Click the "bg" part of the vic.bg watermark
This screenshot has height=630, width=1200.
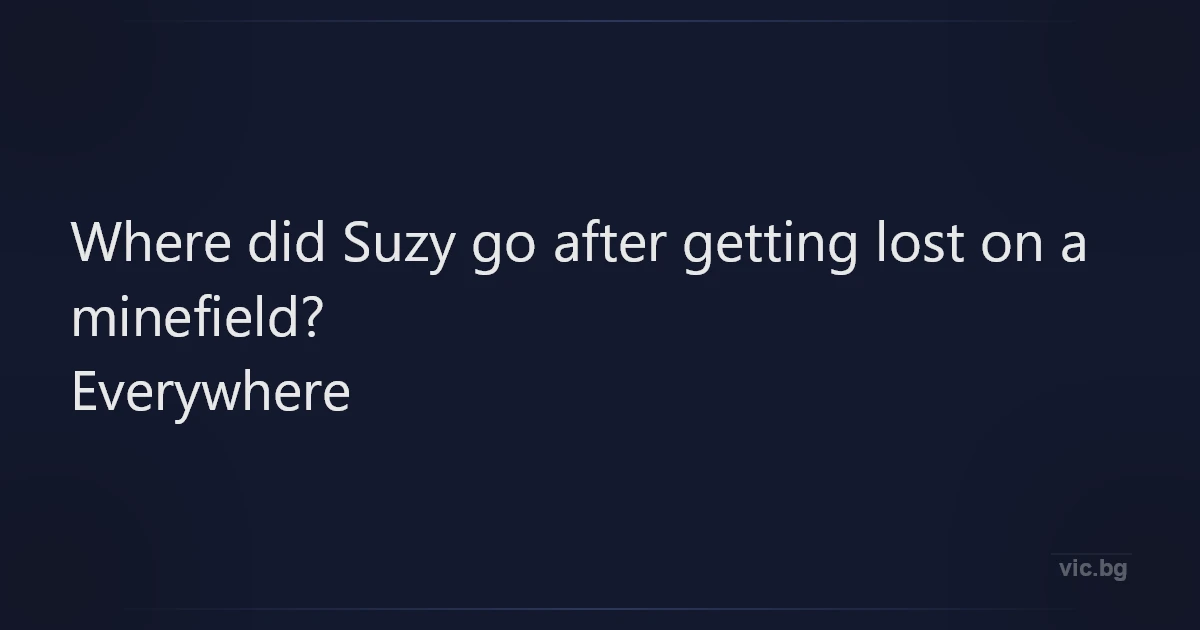pyautogui.click(x=1113, y=570)
